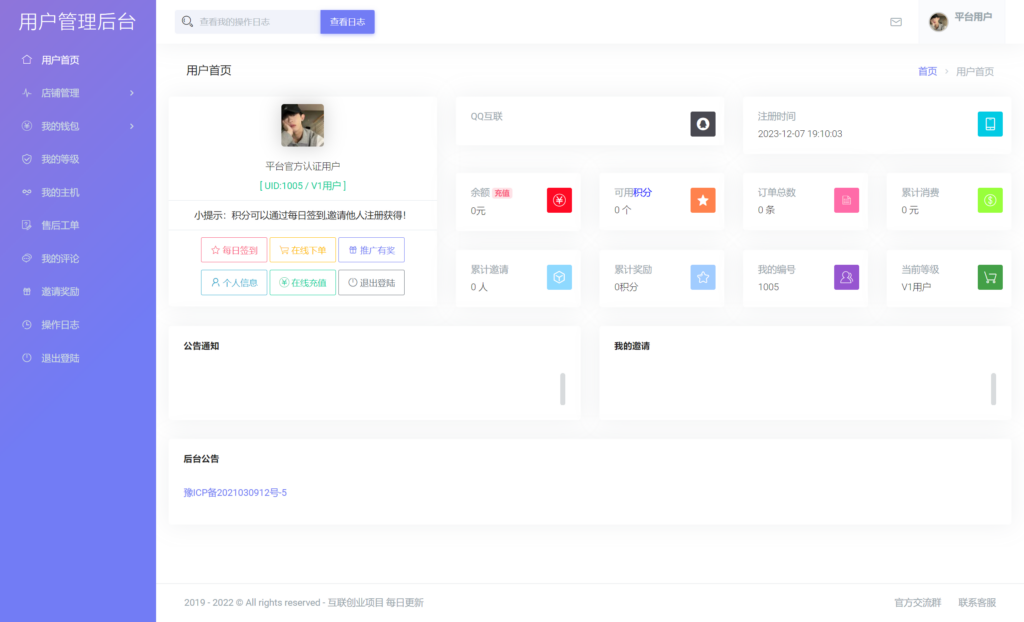Click the 公告通知 panel scrollbar
This screenshot has width=1024, height=622.
click(x=562, y=389)
